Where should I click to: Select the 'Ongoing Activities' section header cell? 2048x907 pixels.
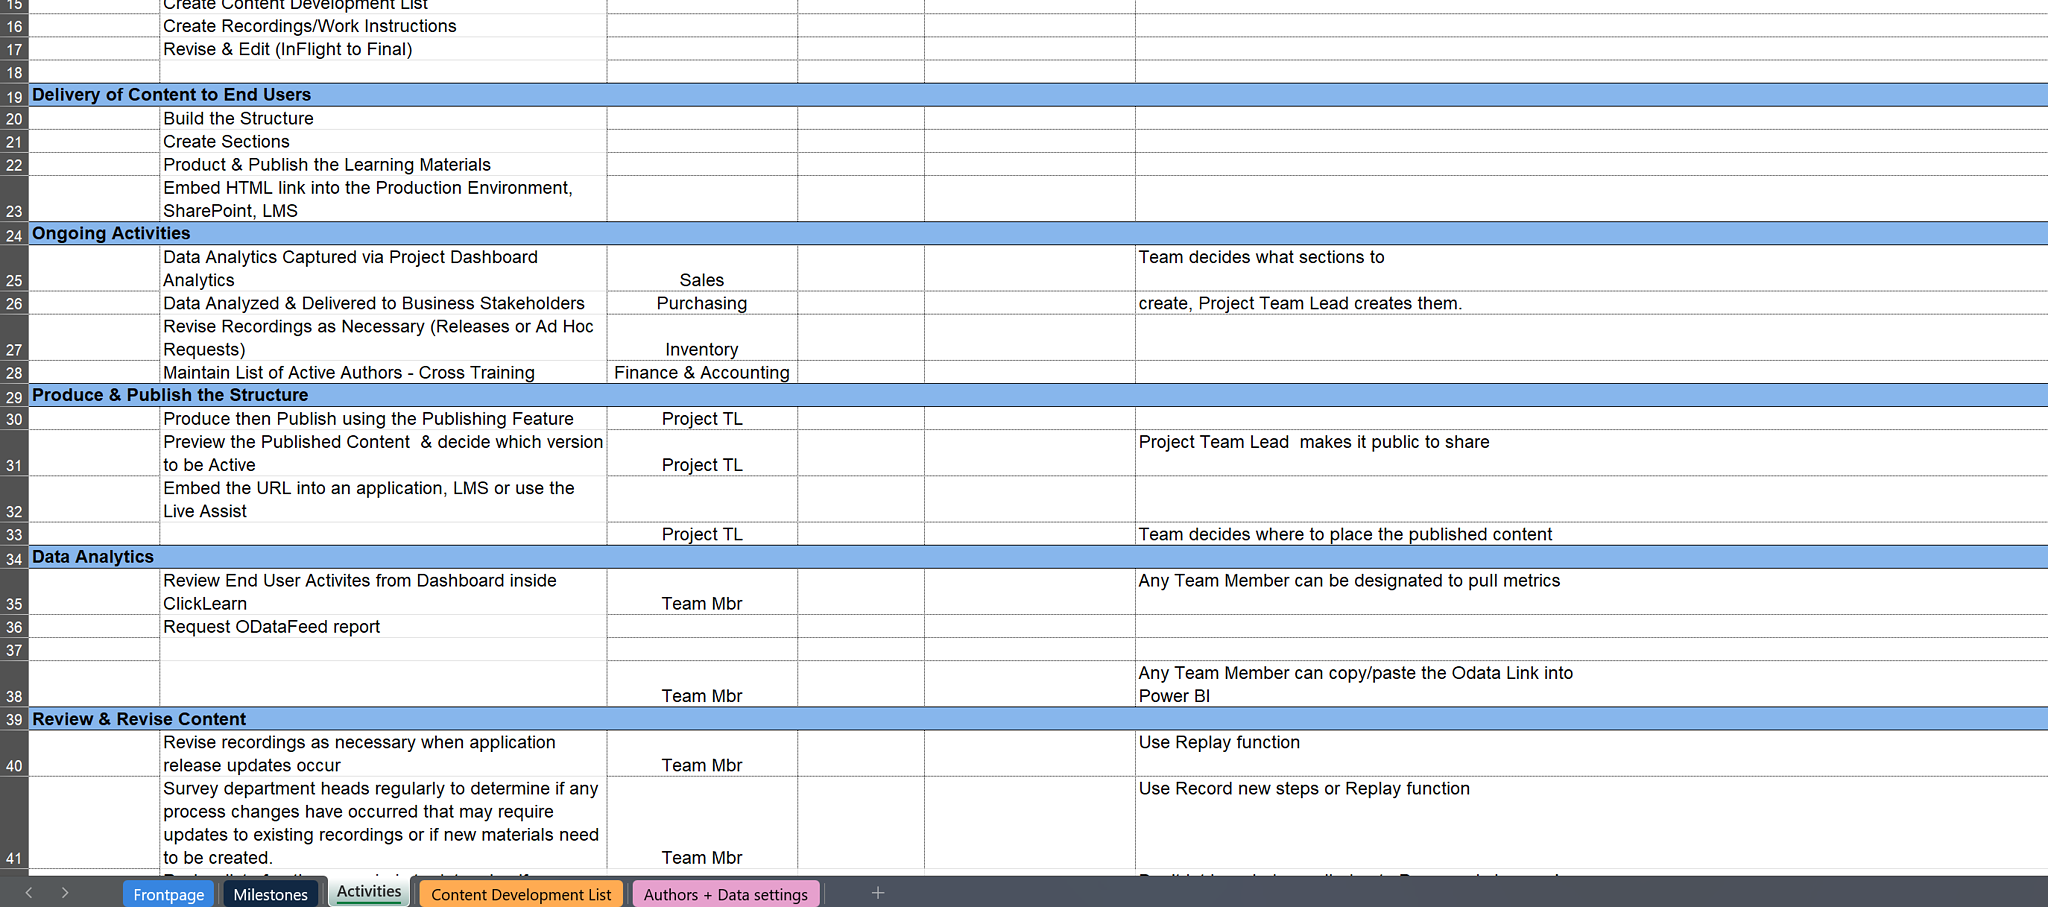pyautogui.click(x=112, y=233)
